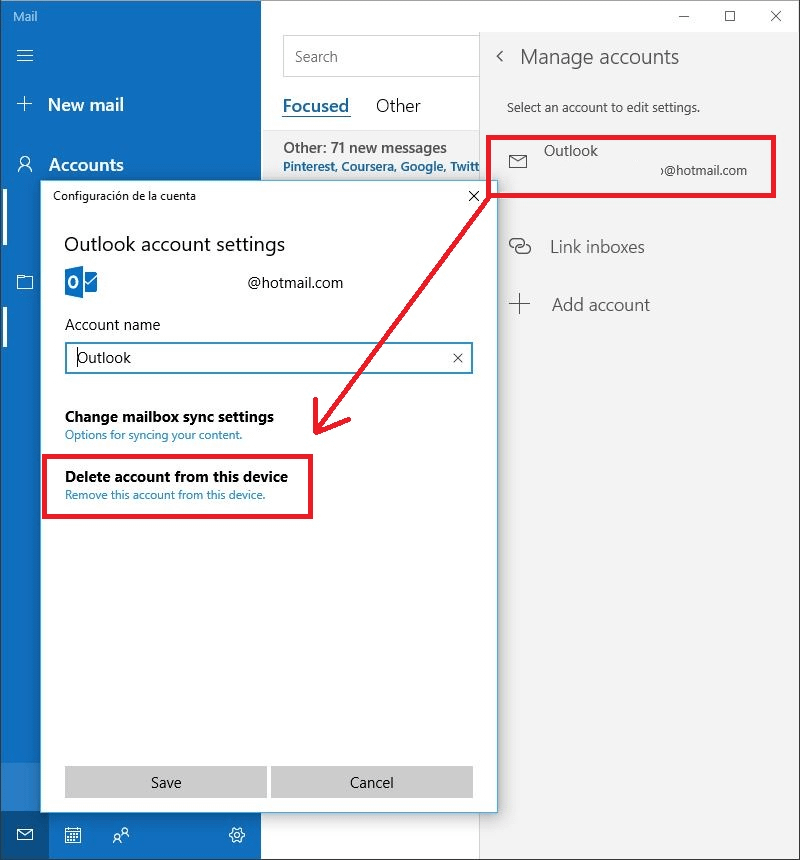Expand the hamburger navigation menu
This screenshot has height=860, width=800.
coord(24,55)
